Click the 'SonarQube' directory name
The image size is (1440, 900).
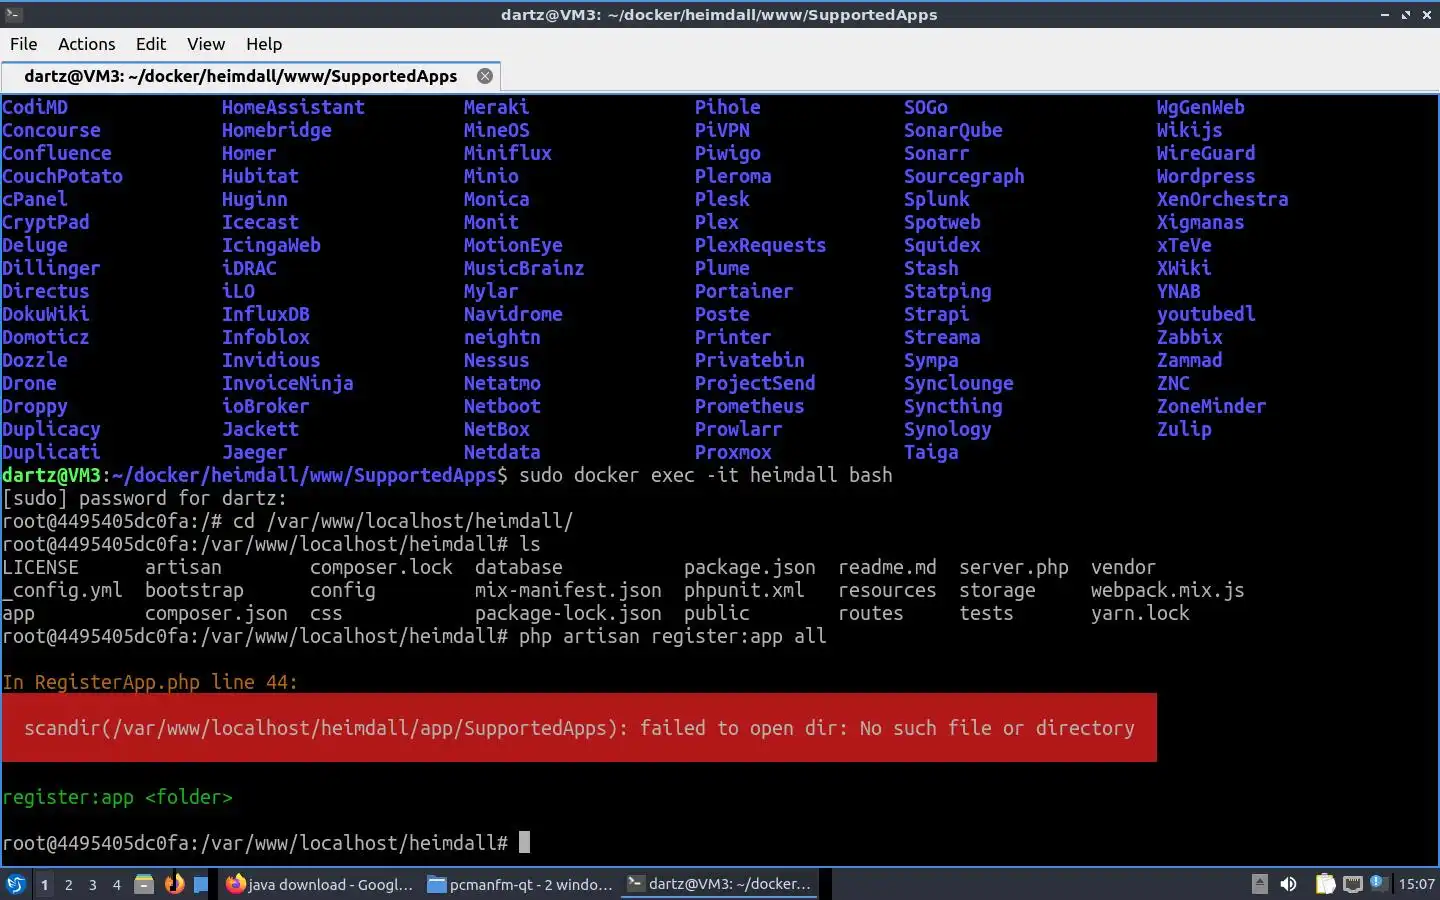pos(953,130)
